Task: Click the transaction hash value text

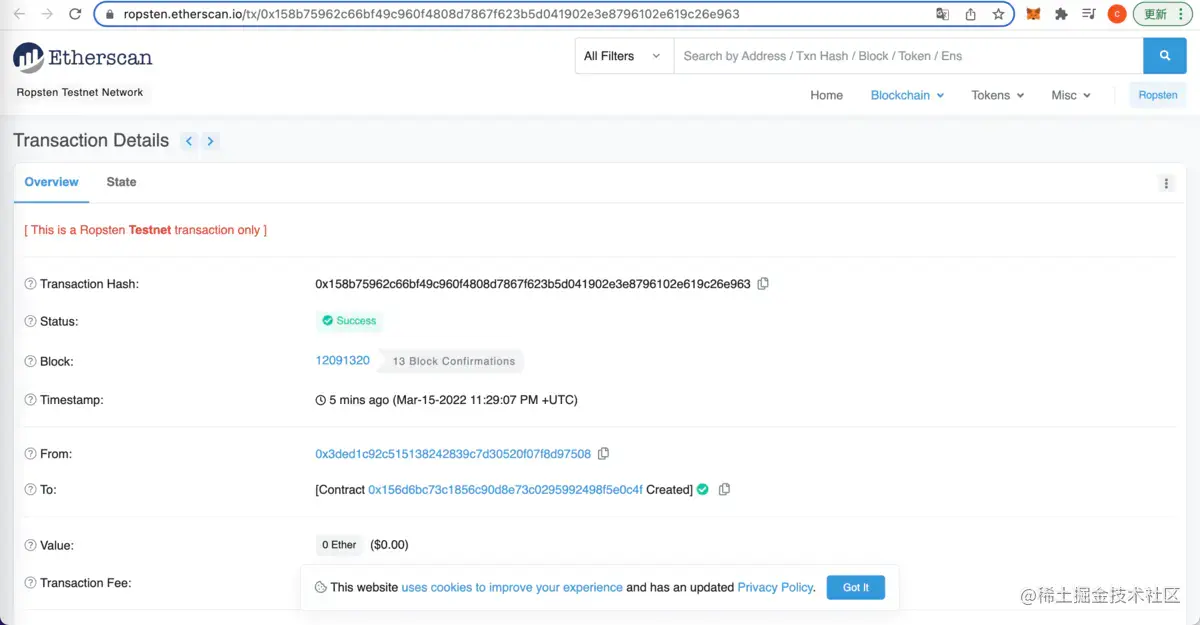Action: [533, 284]
